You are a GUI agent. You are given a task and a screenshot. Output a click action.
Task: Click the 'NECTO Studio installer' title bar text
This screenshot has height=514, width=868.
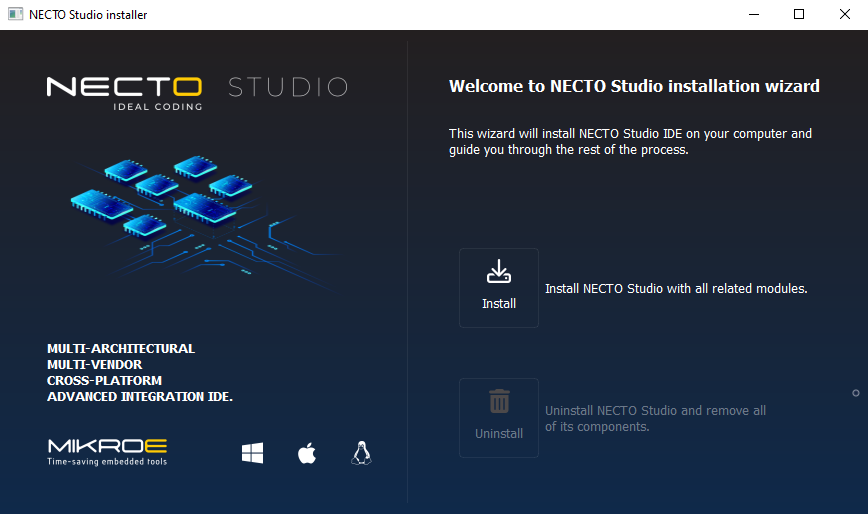tap(88, 14)
